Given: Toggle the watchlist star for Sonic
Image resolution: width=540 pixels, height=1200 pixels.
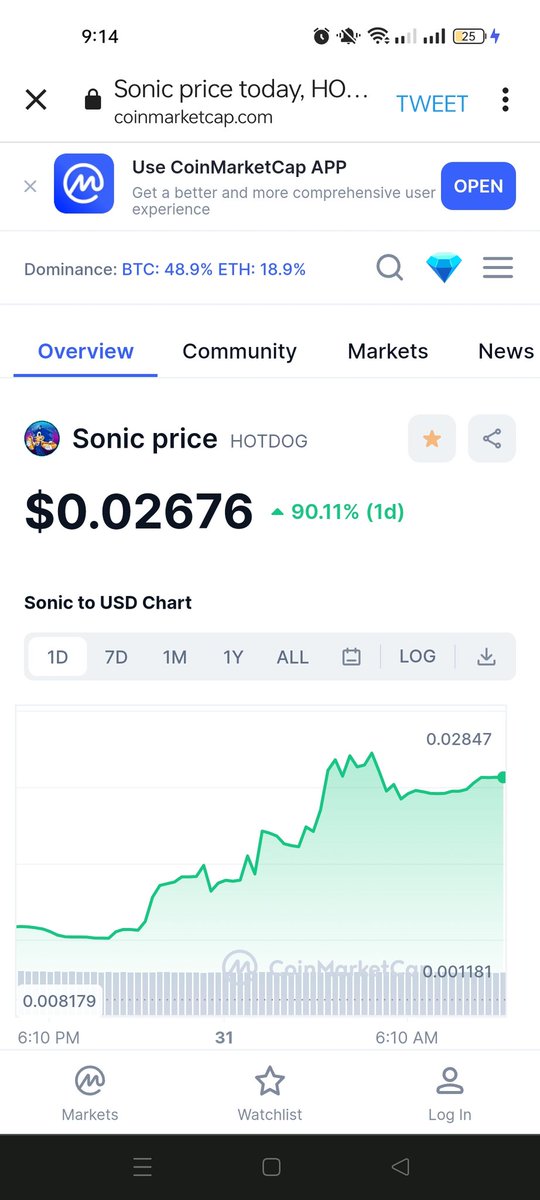Looking at the screenshot, I should (432, 438).
